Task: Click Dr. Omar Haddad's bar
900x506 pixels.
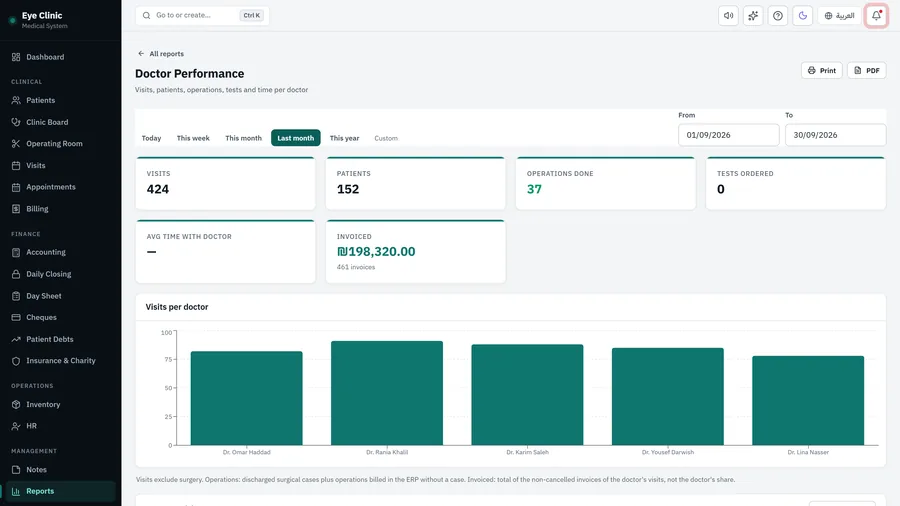Action: coord(246,398)
